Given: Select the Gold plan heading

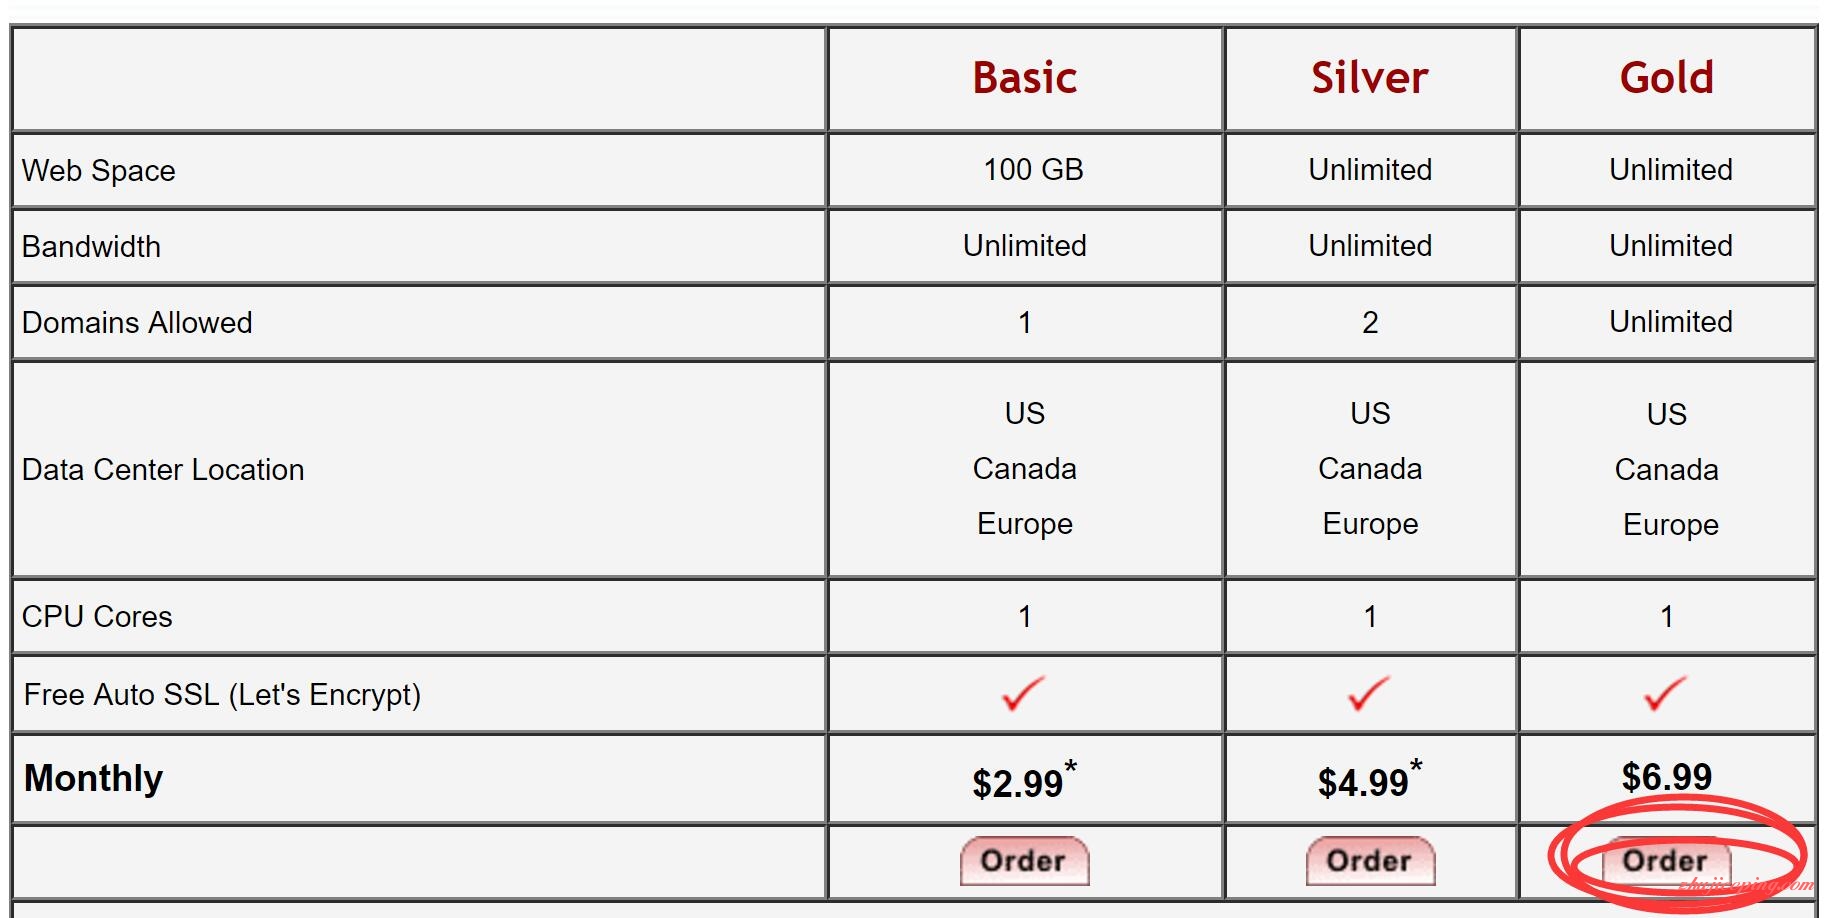Looking at the screenshot, I should (1667, 78).
